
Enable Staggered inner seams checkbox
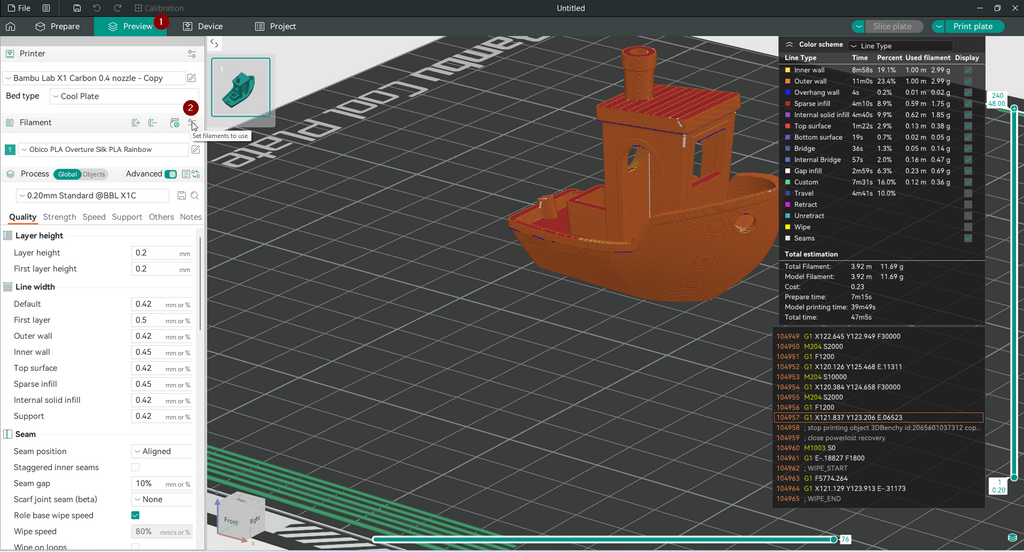tap(135, 467)
